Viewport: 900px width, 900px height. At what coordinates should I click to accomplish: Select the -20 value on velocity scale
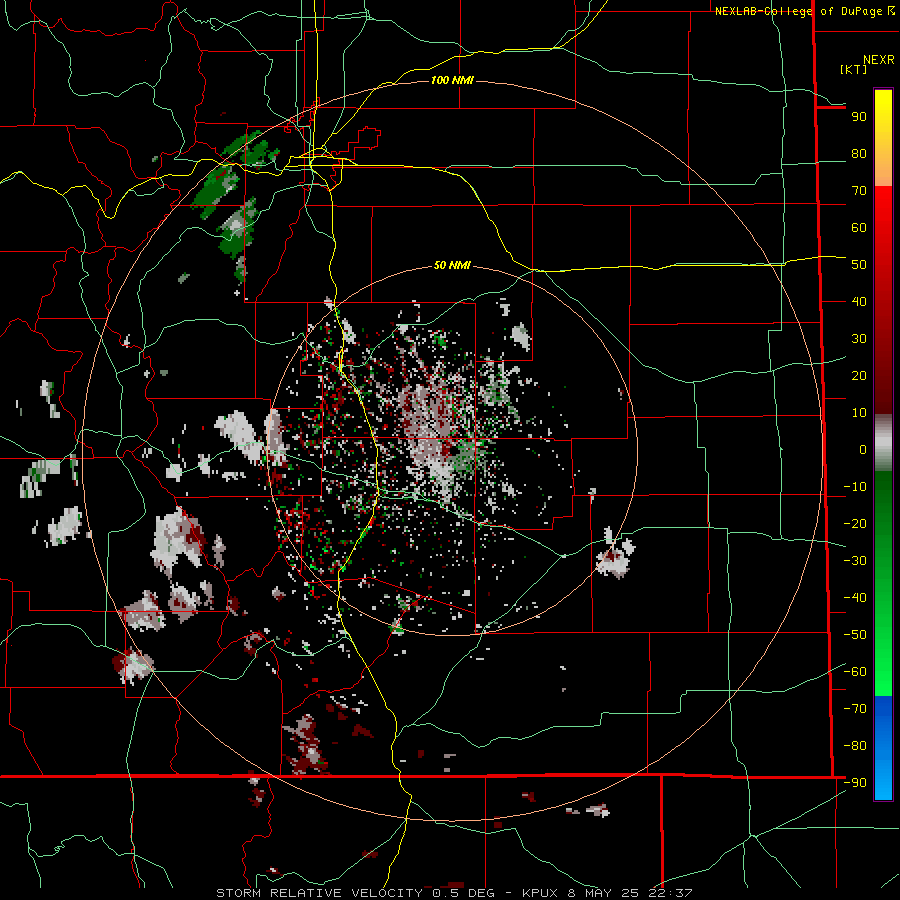[855, 524]
